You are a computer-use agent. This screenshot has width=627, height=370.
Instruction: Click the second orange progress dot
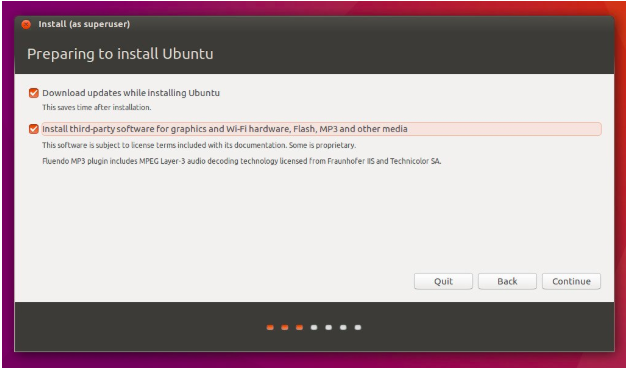point(285,327)
